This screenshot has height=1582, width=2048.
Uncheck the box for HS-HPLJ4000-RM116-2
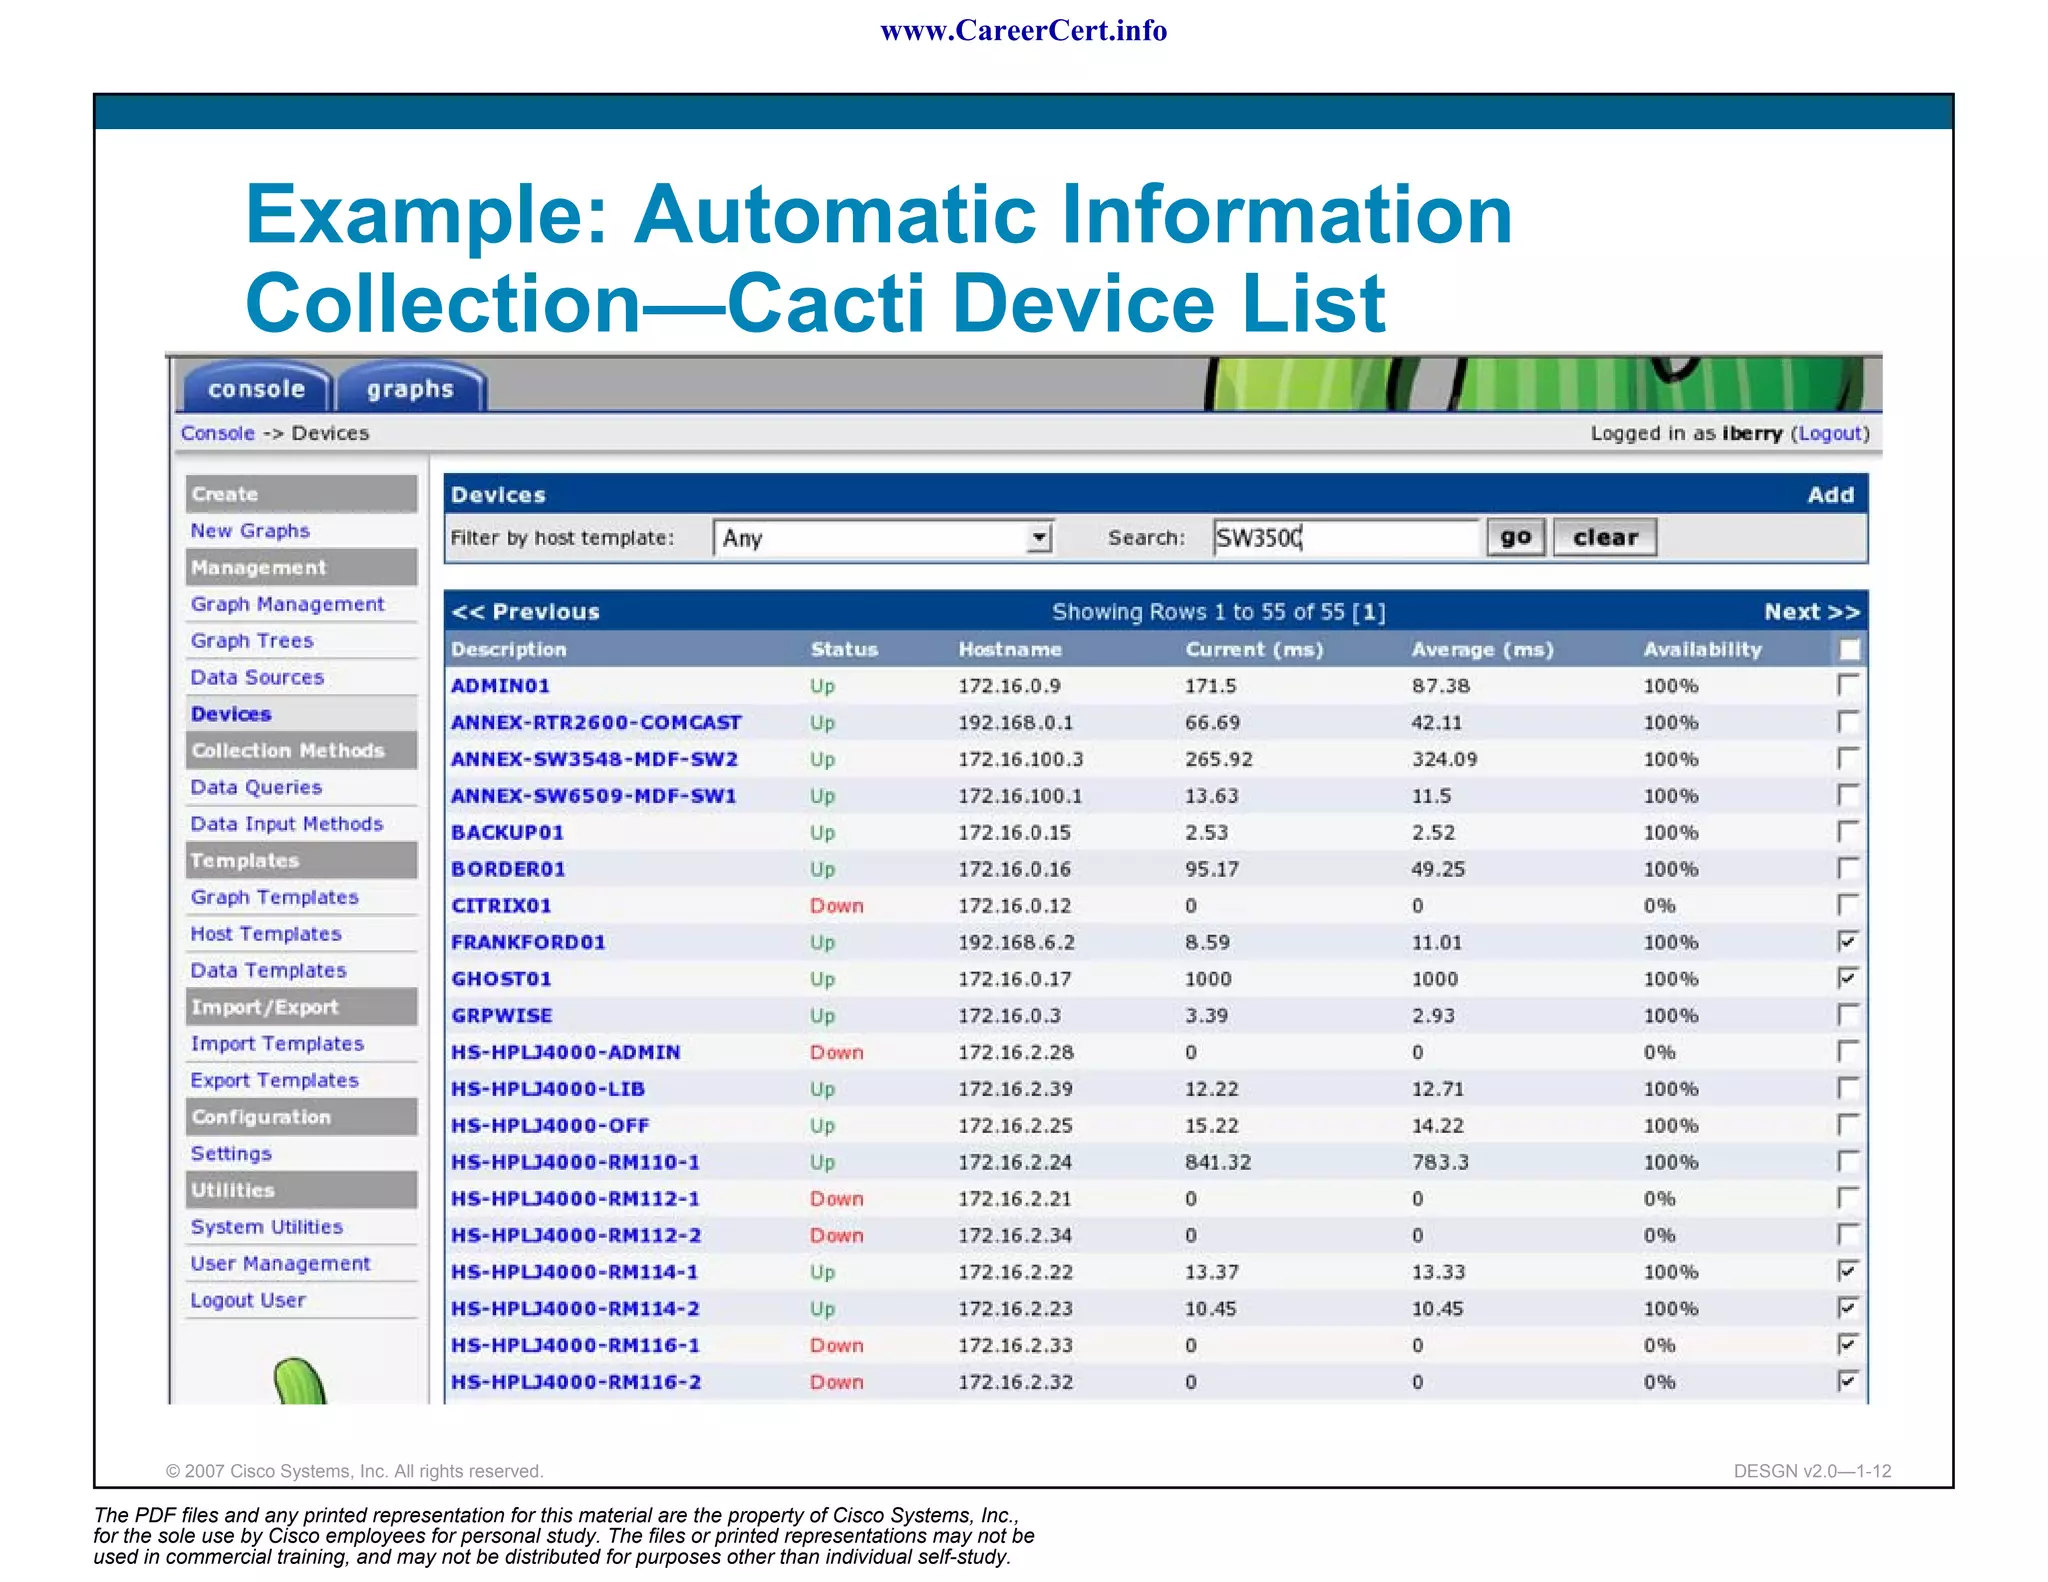[x=1848, y=1381]
